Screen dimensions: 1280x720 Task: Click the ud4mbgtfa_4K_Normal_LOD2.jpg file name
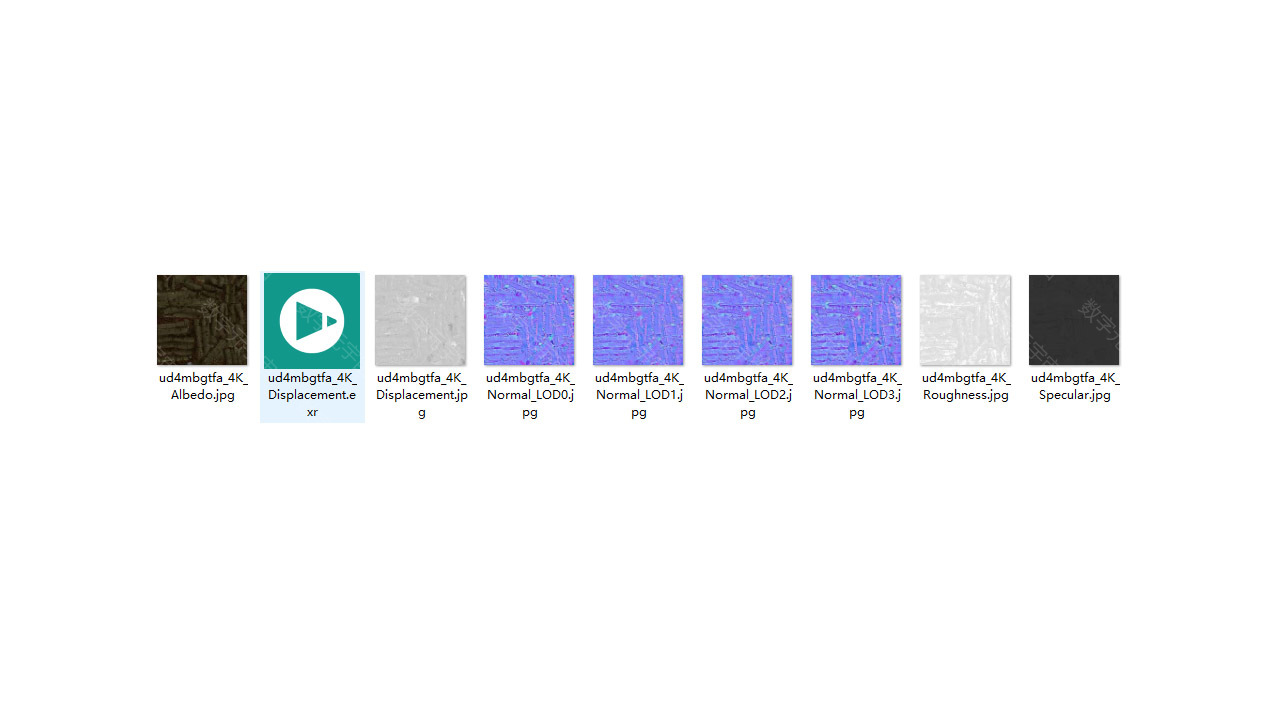[x=748, y=395]
